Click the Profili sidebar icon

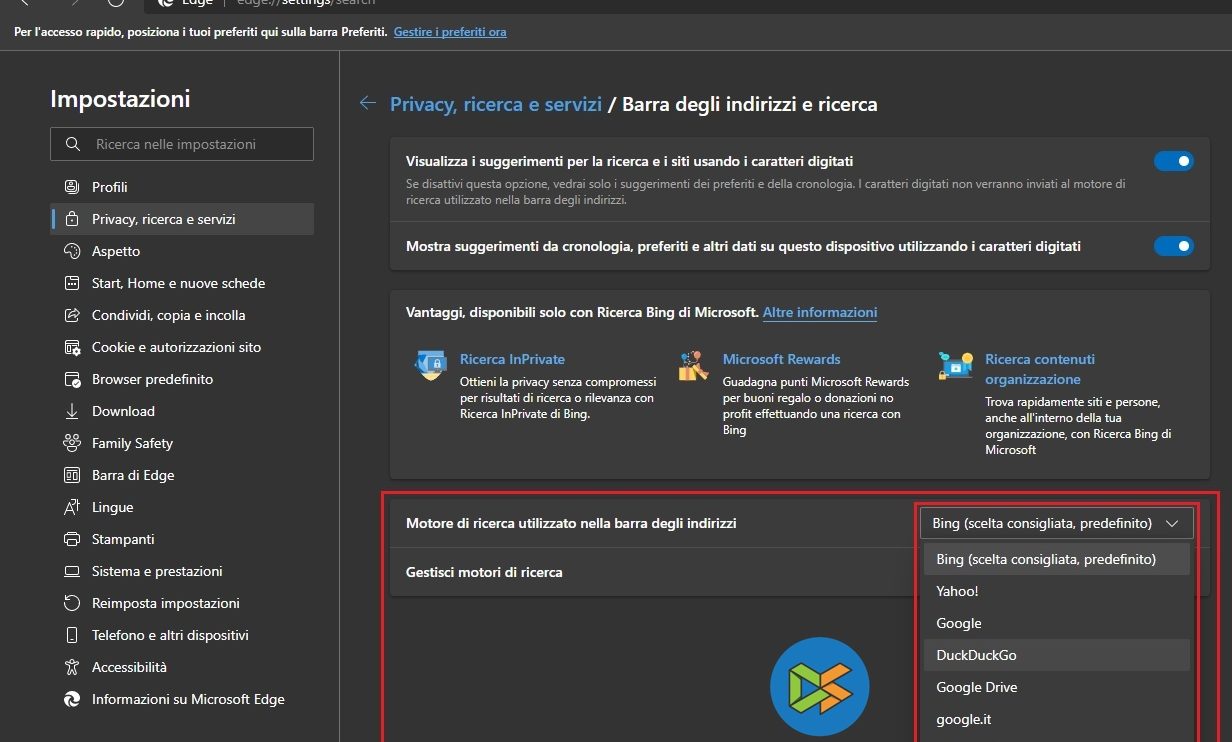click(72, 187)
